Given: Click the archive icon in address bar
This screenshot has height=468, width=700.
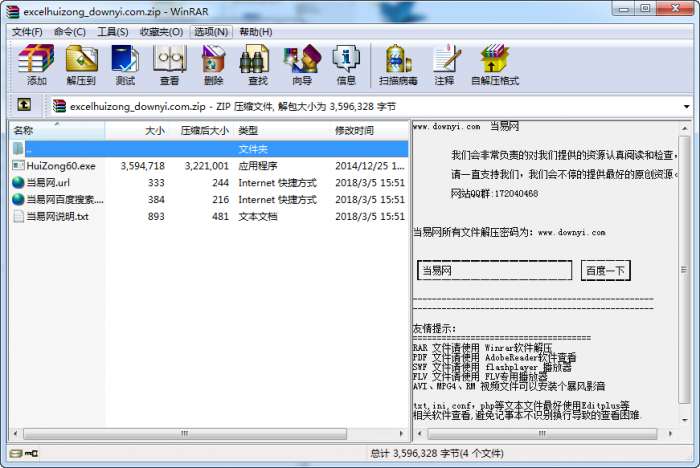Looking at the screenshot, I should coord(59,106).
